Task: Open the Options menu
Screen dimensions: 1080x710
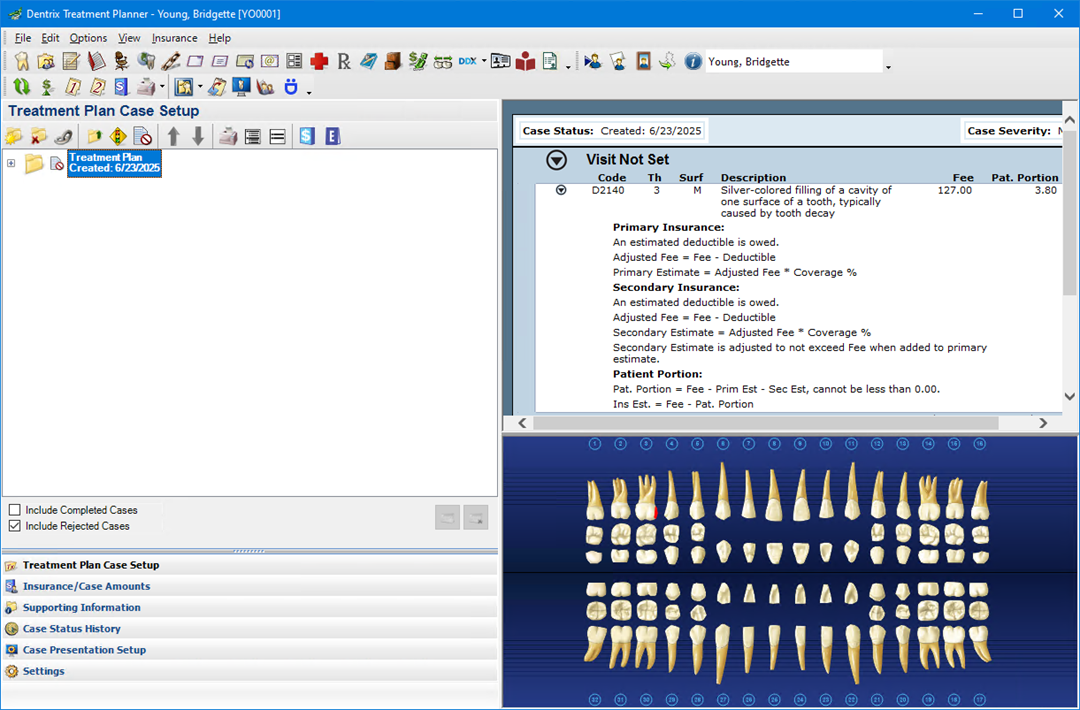Action: pyautogui.click(x=88, y=38)
